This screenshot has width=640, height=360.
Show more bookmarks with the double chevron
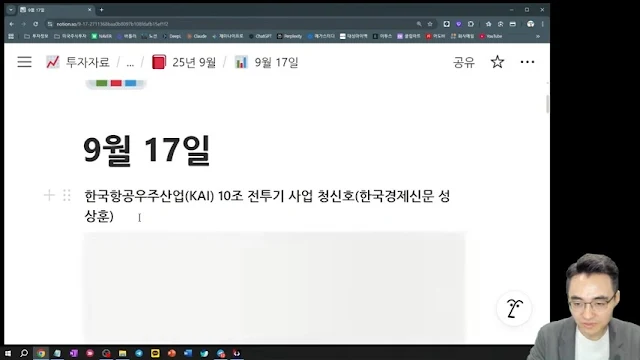(538, 36)
